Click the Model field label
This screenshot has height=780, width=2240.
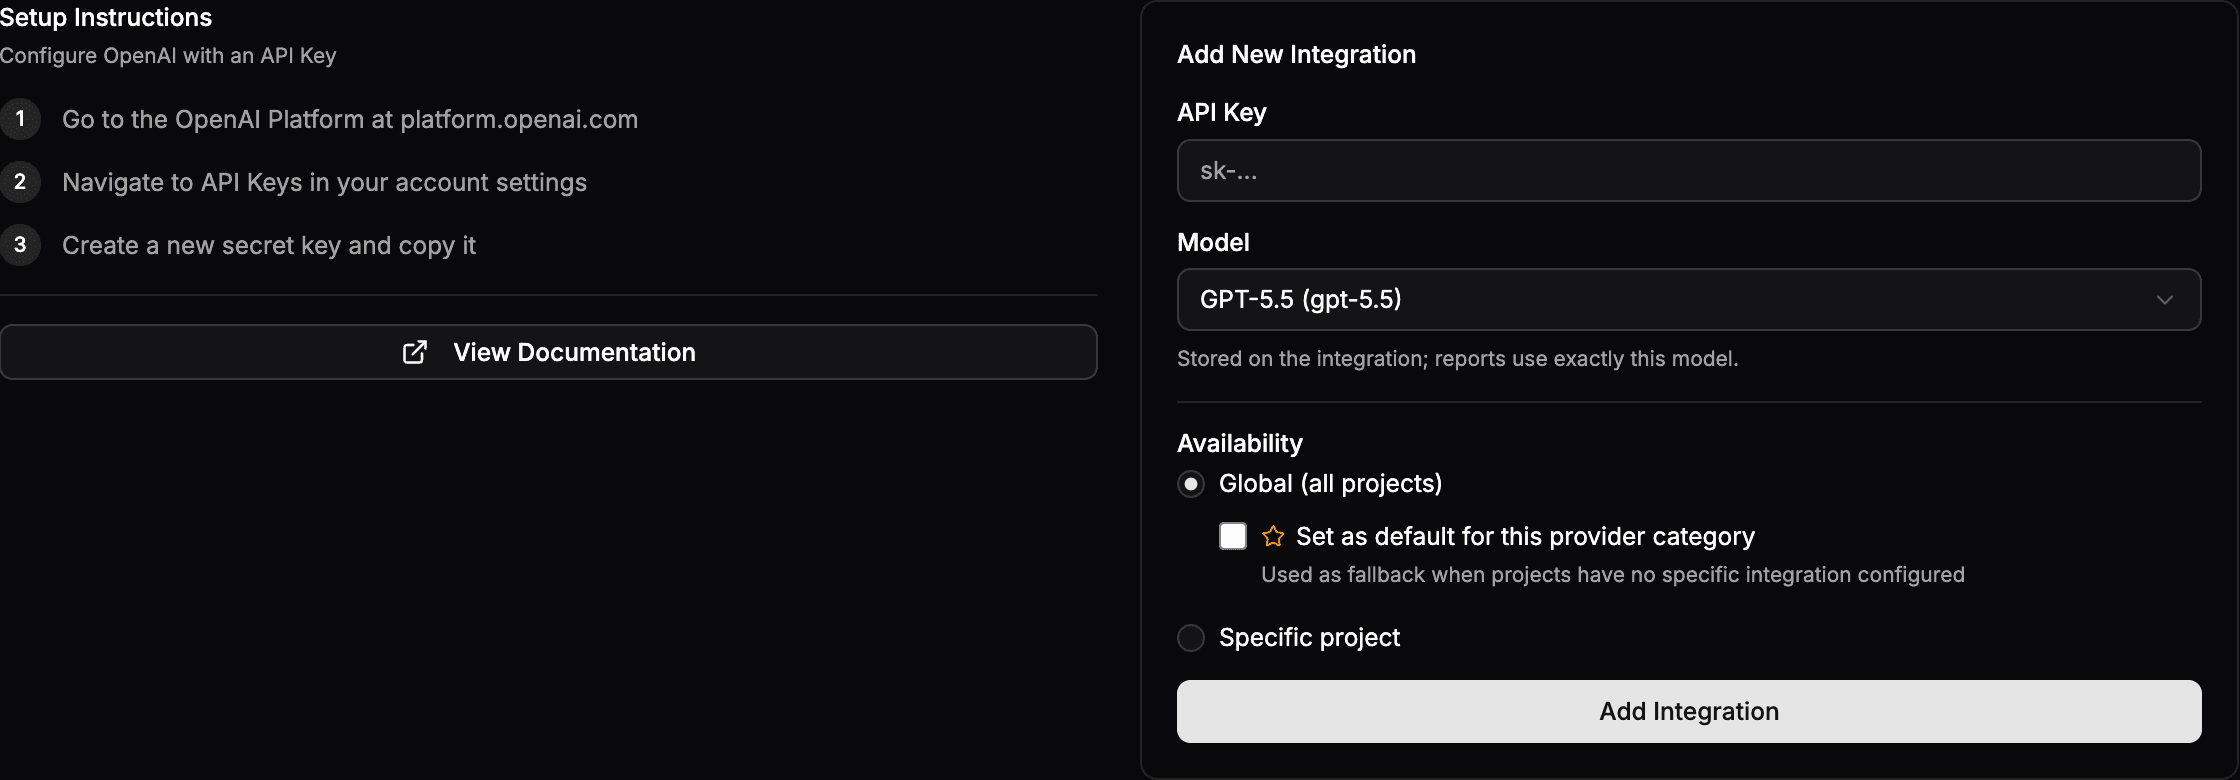click(1213, 243)
